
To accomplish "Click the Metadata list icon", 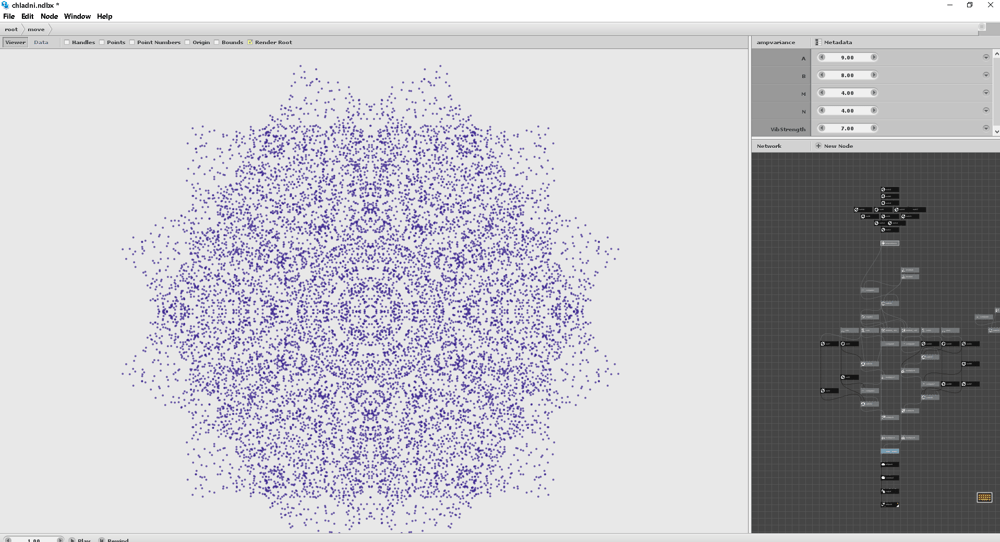I will pos(818,42).
